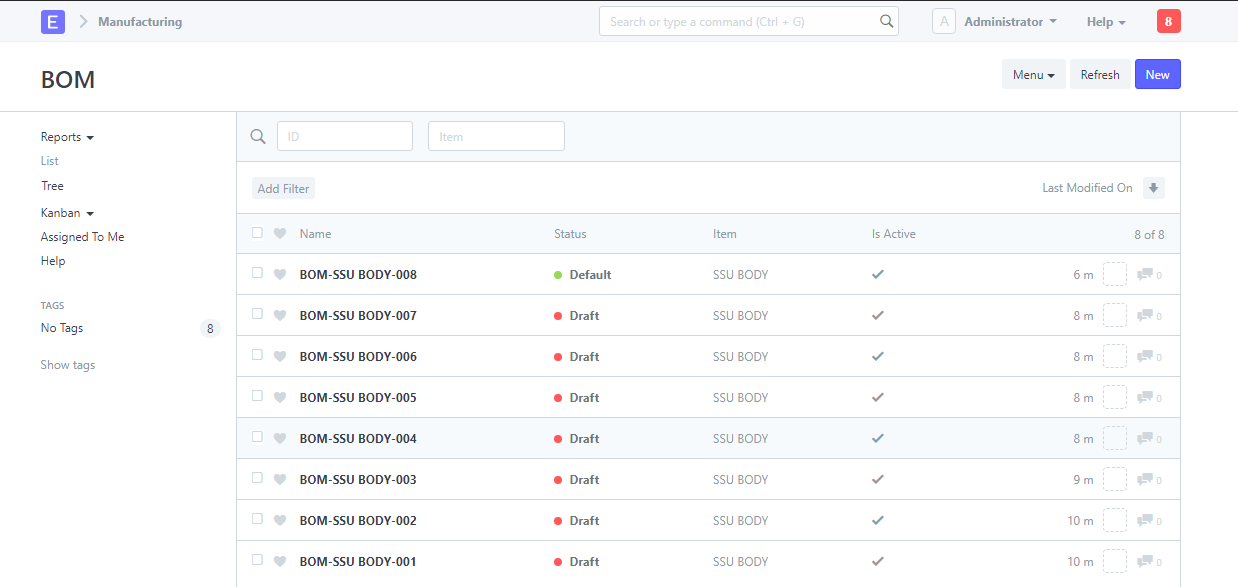
Task: Click the assignment icon on BOM-SSU BODY-007
Action: click(1114, 314)
